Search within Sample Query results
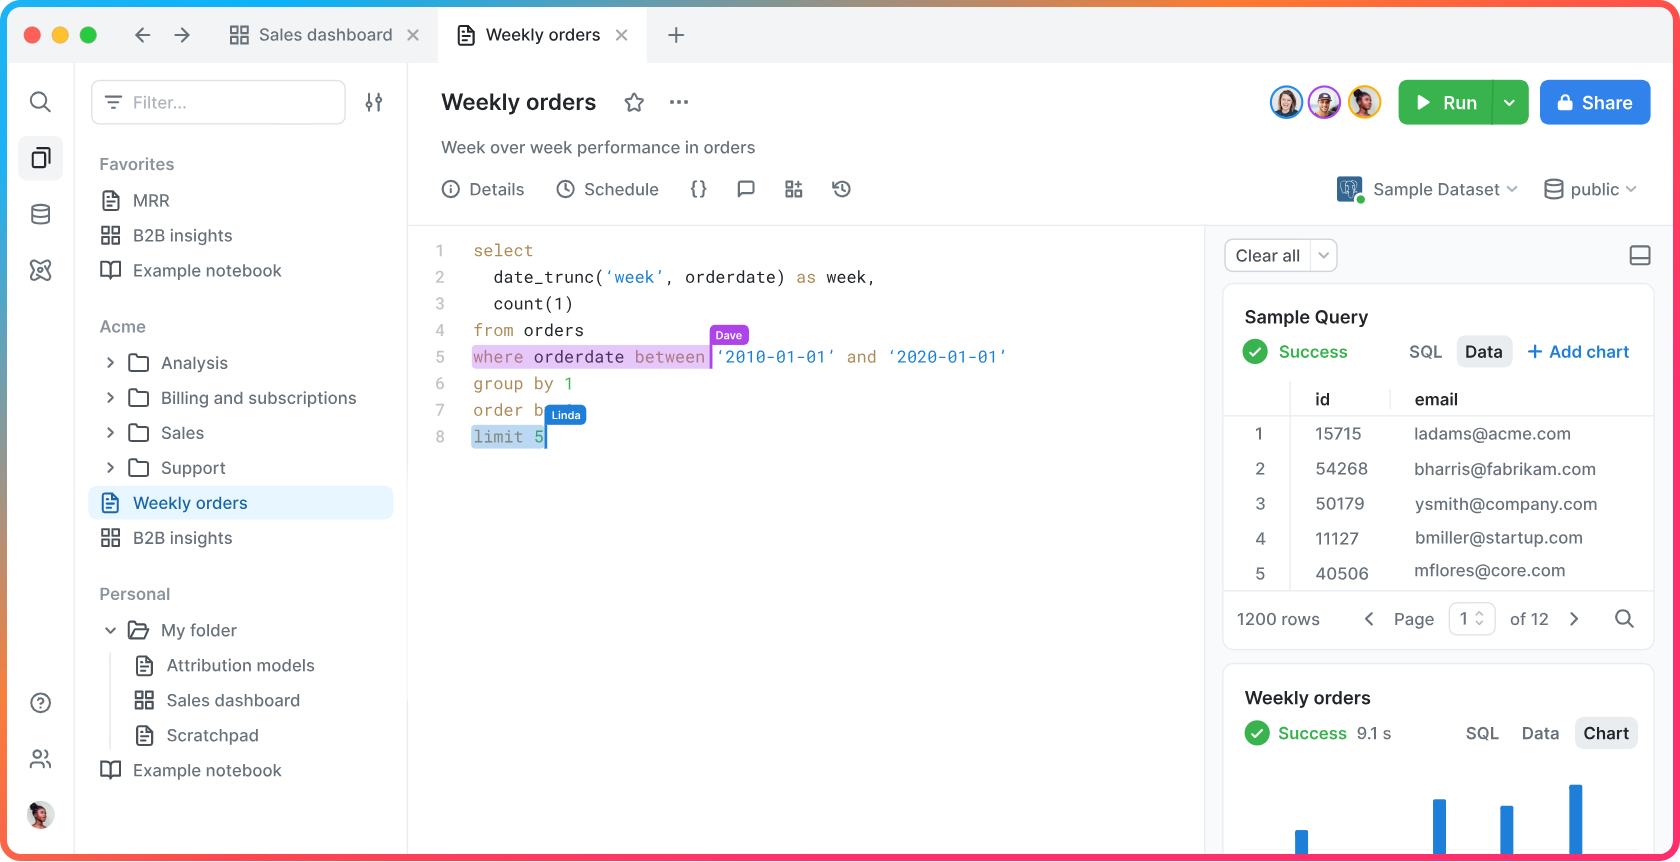Viewport: 1680px width, 862px height. point(1624,619)
